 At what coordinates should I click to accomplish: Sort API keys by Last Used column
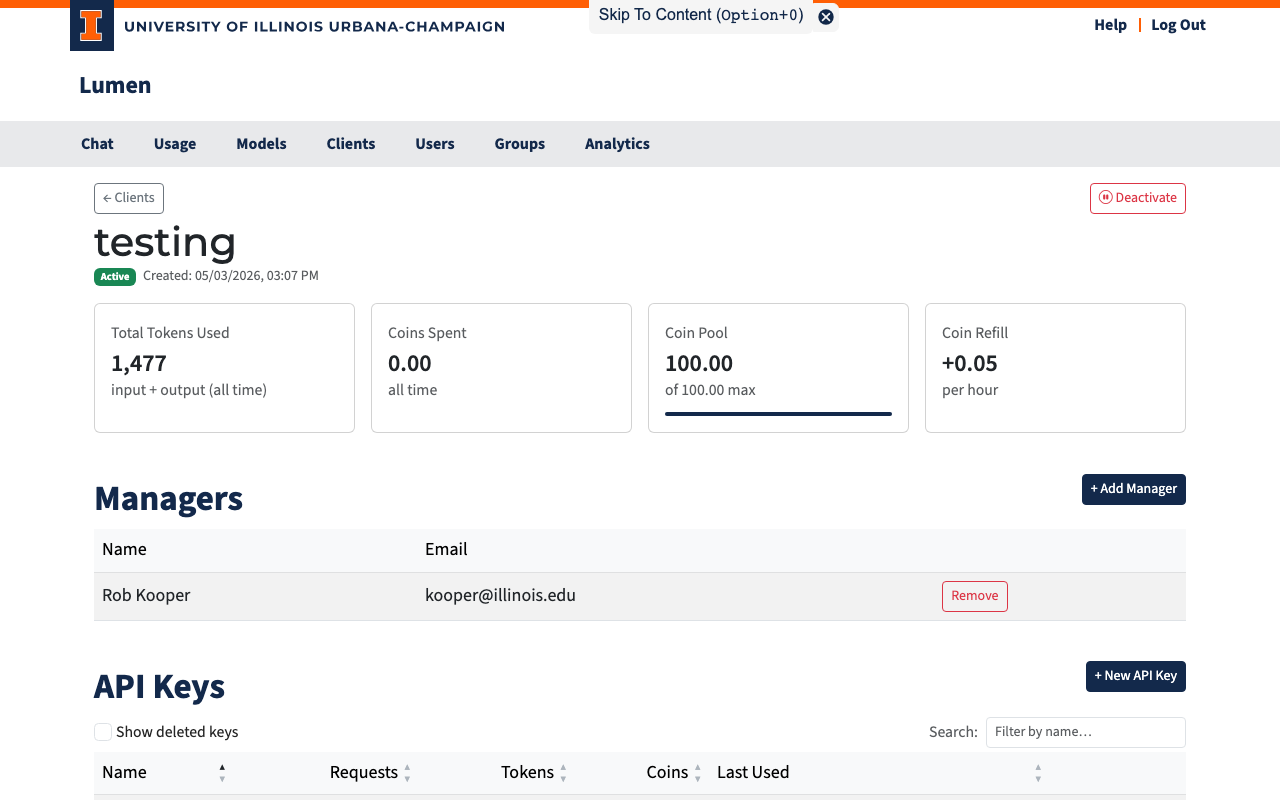pyautogui.click(x=880, y=772)
